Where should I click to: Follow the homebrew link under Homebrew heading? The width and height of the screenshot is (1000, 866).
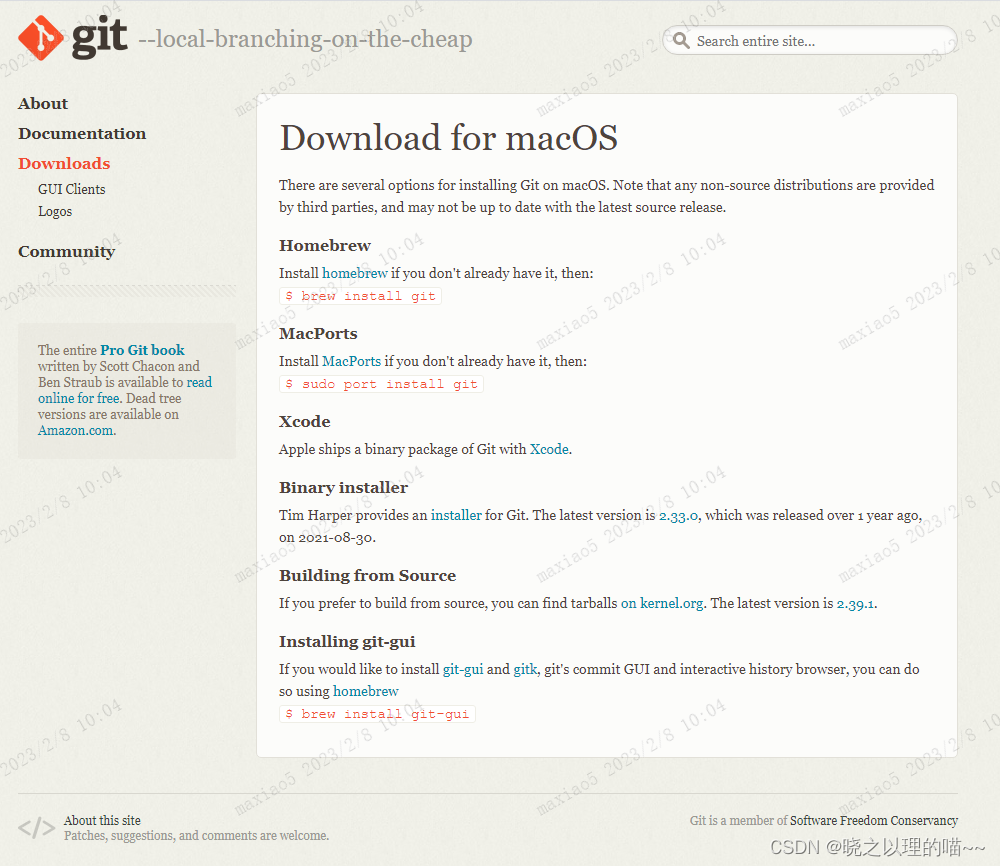tap(355, 273)
